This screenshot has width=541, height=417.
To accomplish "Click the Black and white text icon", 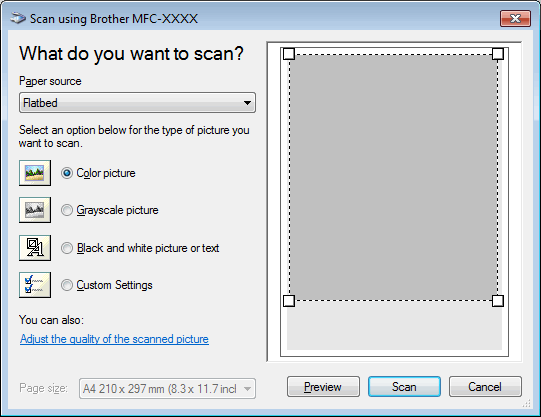I will coord(35,248).
